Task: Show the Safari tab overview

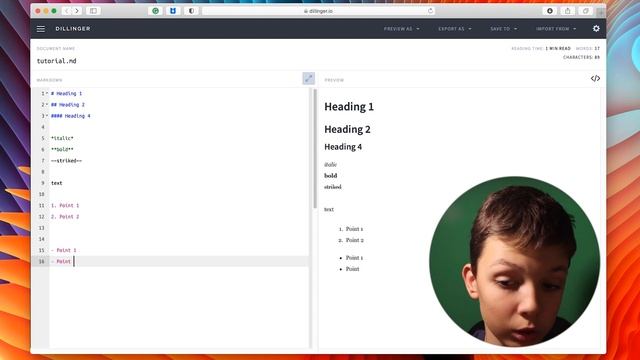Action: pos(586,11)
